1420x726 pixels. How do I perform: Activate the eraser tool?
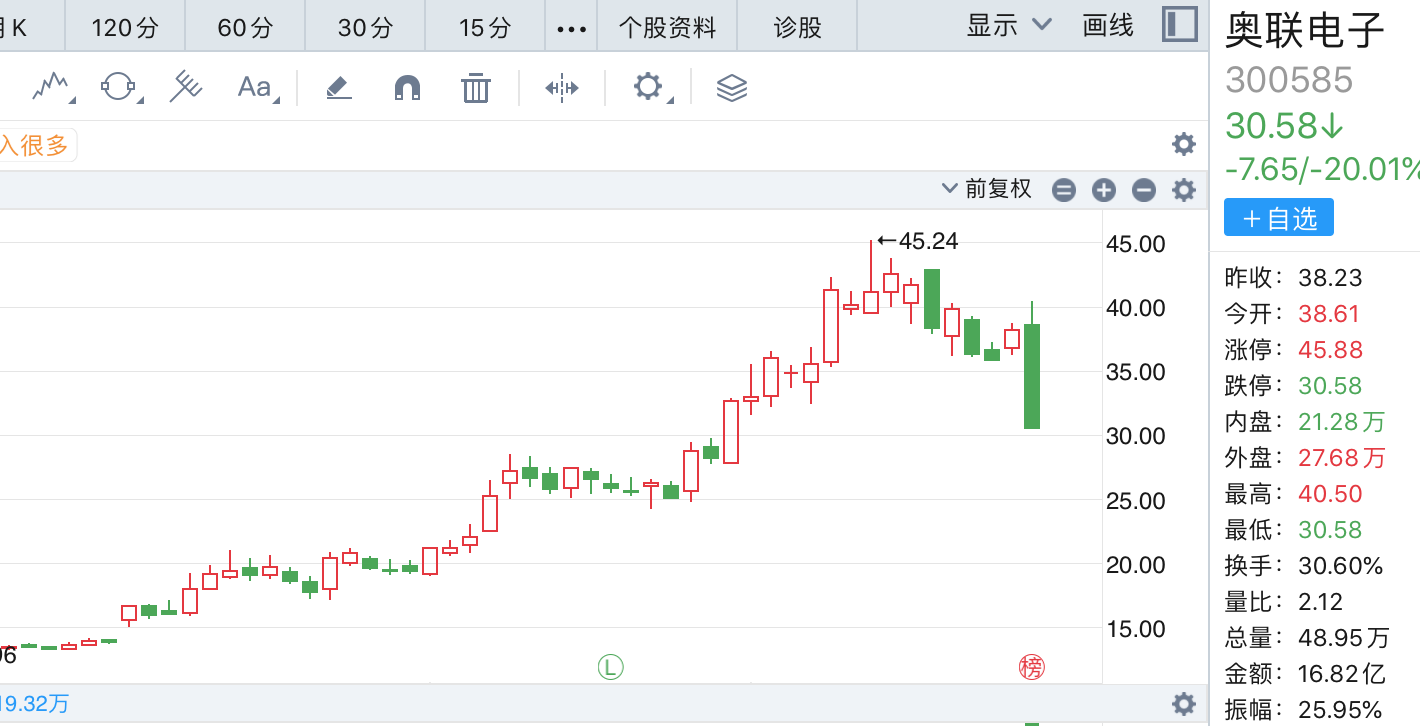[339, 88]
